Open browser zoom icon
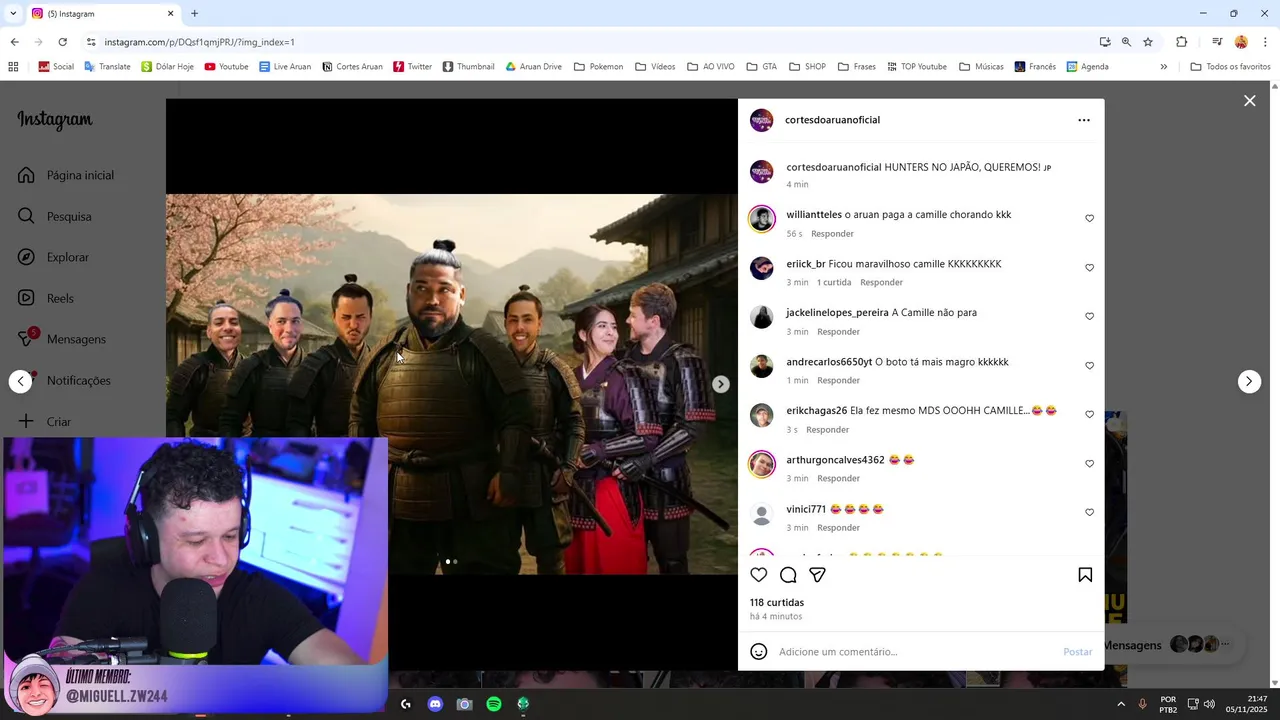Image resolution: width=1280 pixels, height=720 pixels. 1126,42
